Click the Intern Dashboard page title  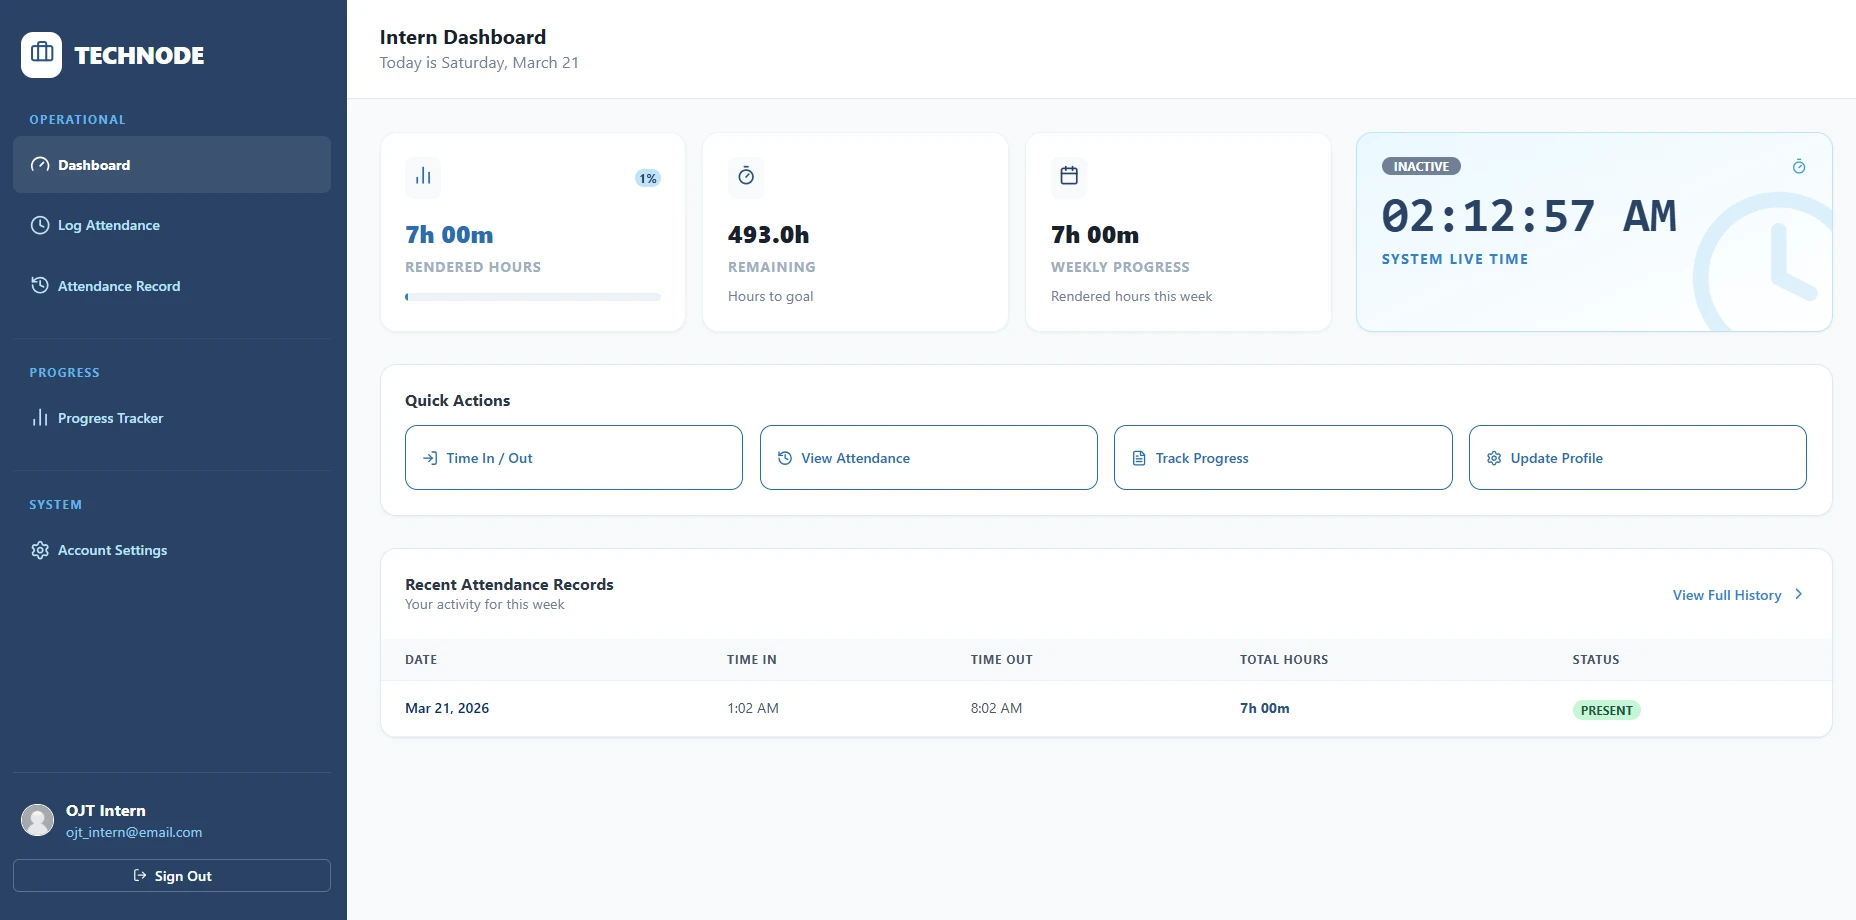[463, 37]
